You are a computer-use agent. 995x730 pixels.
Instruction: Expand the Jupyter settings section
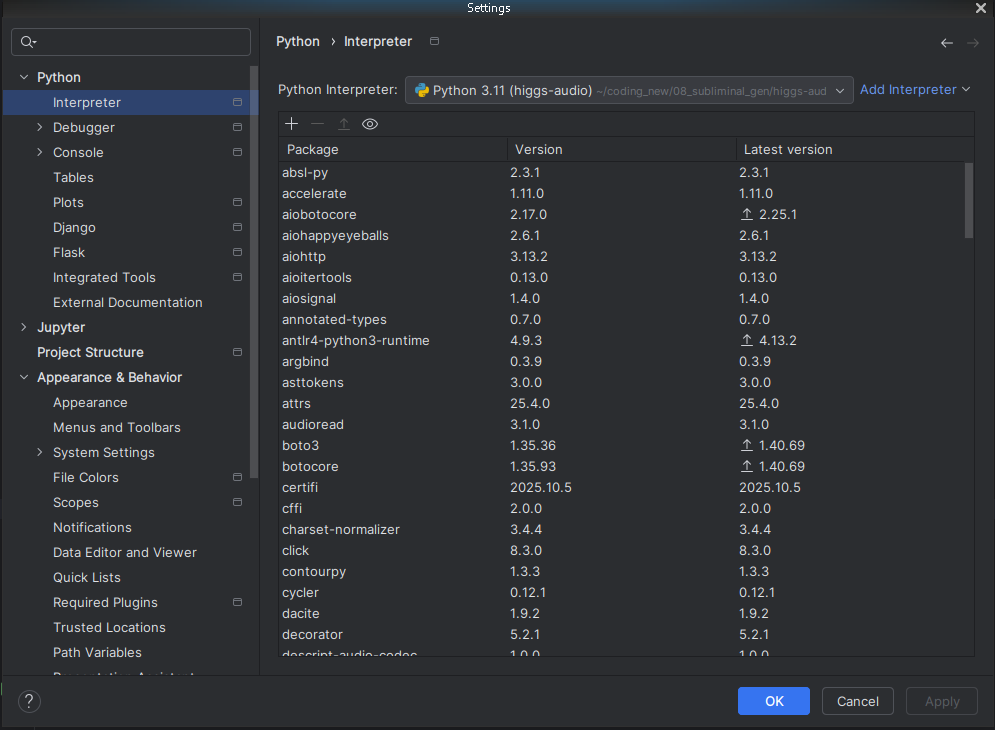tap(24, 328)
